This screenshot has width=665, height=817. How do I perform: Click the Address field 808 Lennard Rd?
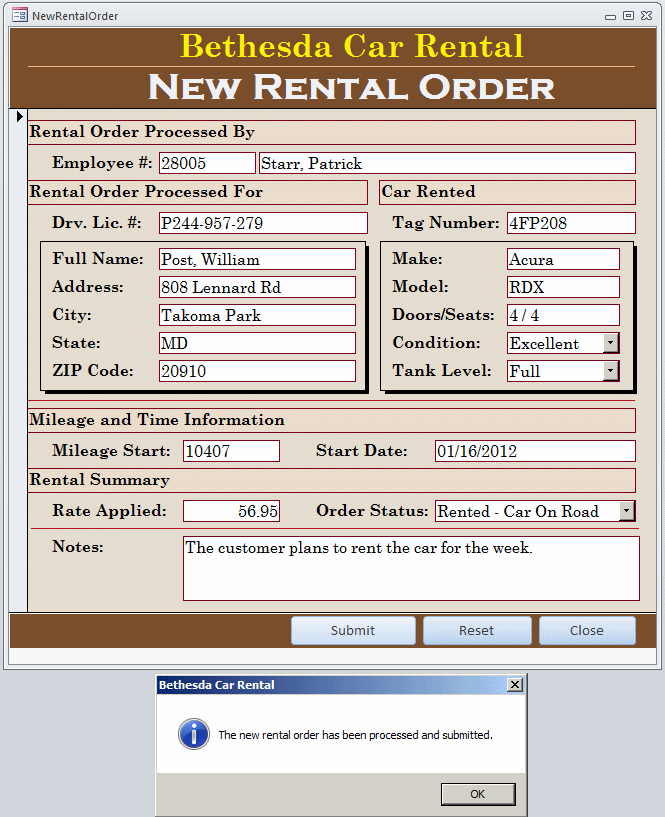pyautogui.click(x=257, y=287)
